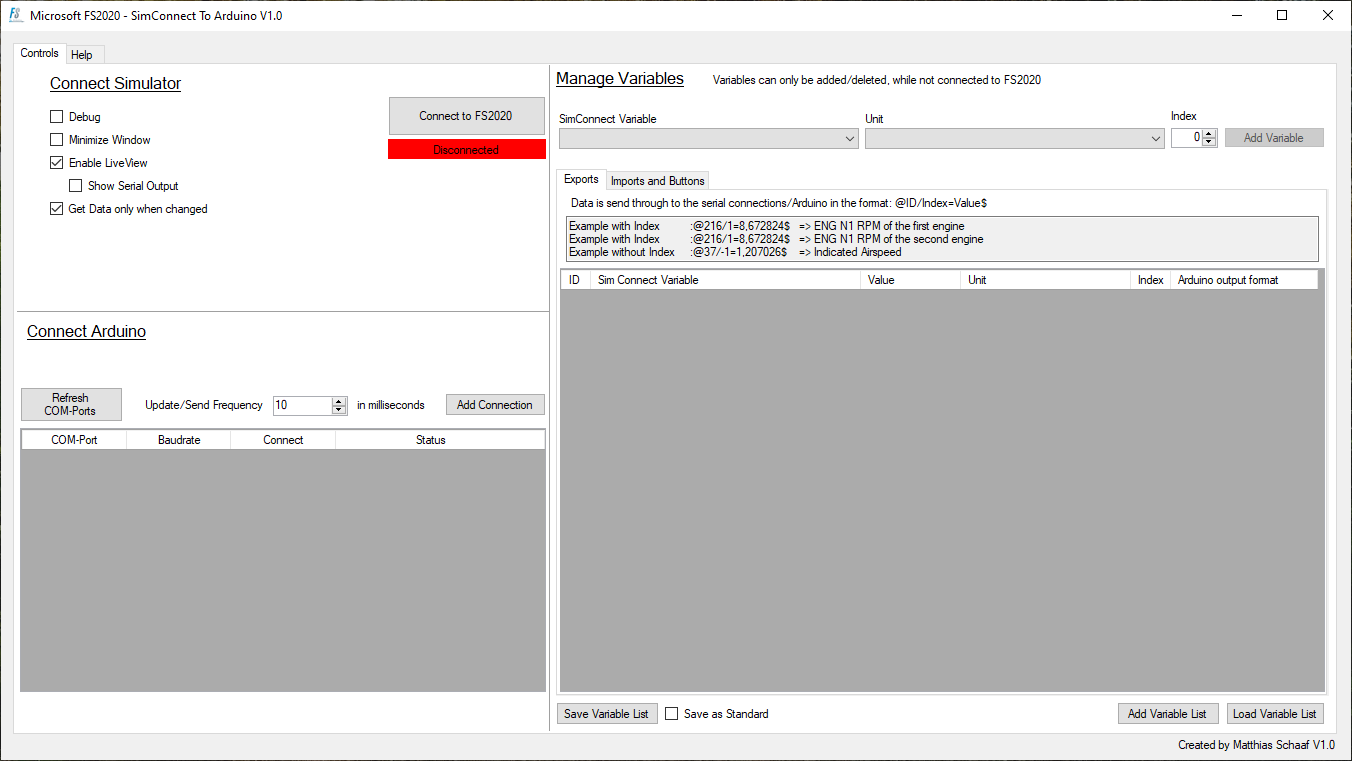Switch to Imports and Buttons tab
Image resolution: width=1352 pixels, height=761 pixels.
point(657,181)
